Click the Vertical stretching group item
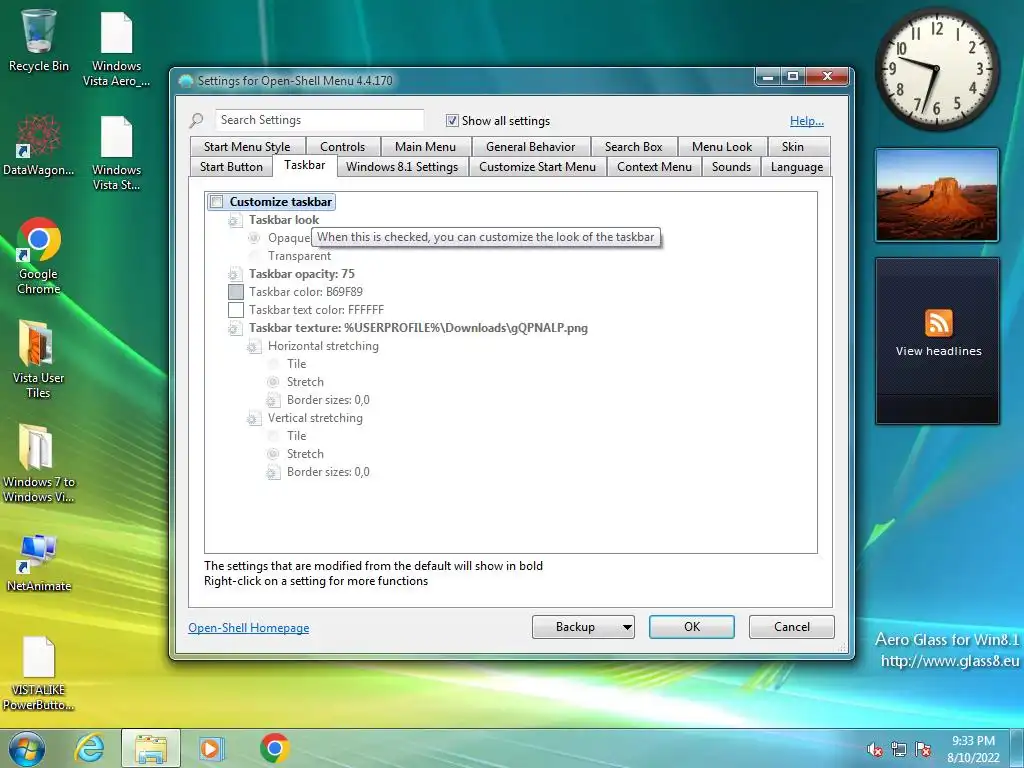Viewport: 1024px width, 768px height. click(x=315, y=418)
